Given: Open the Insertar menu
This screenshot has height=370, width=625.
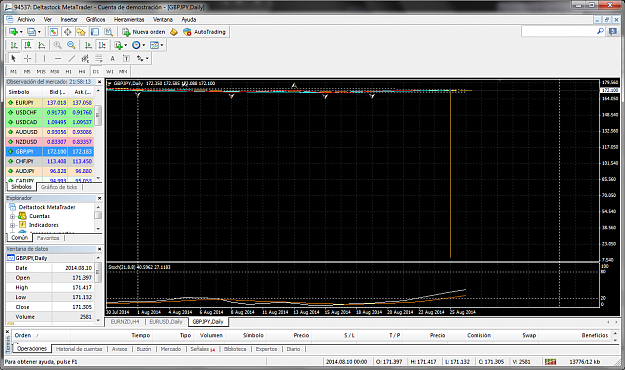Looking at the screenshot, I should [69, 19].
